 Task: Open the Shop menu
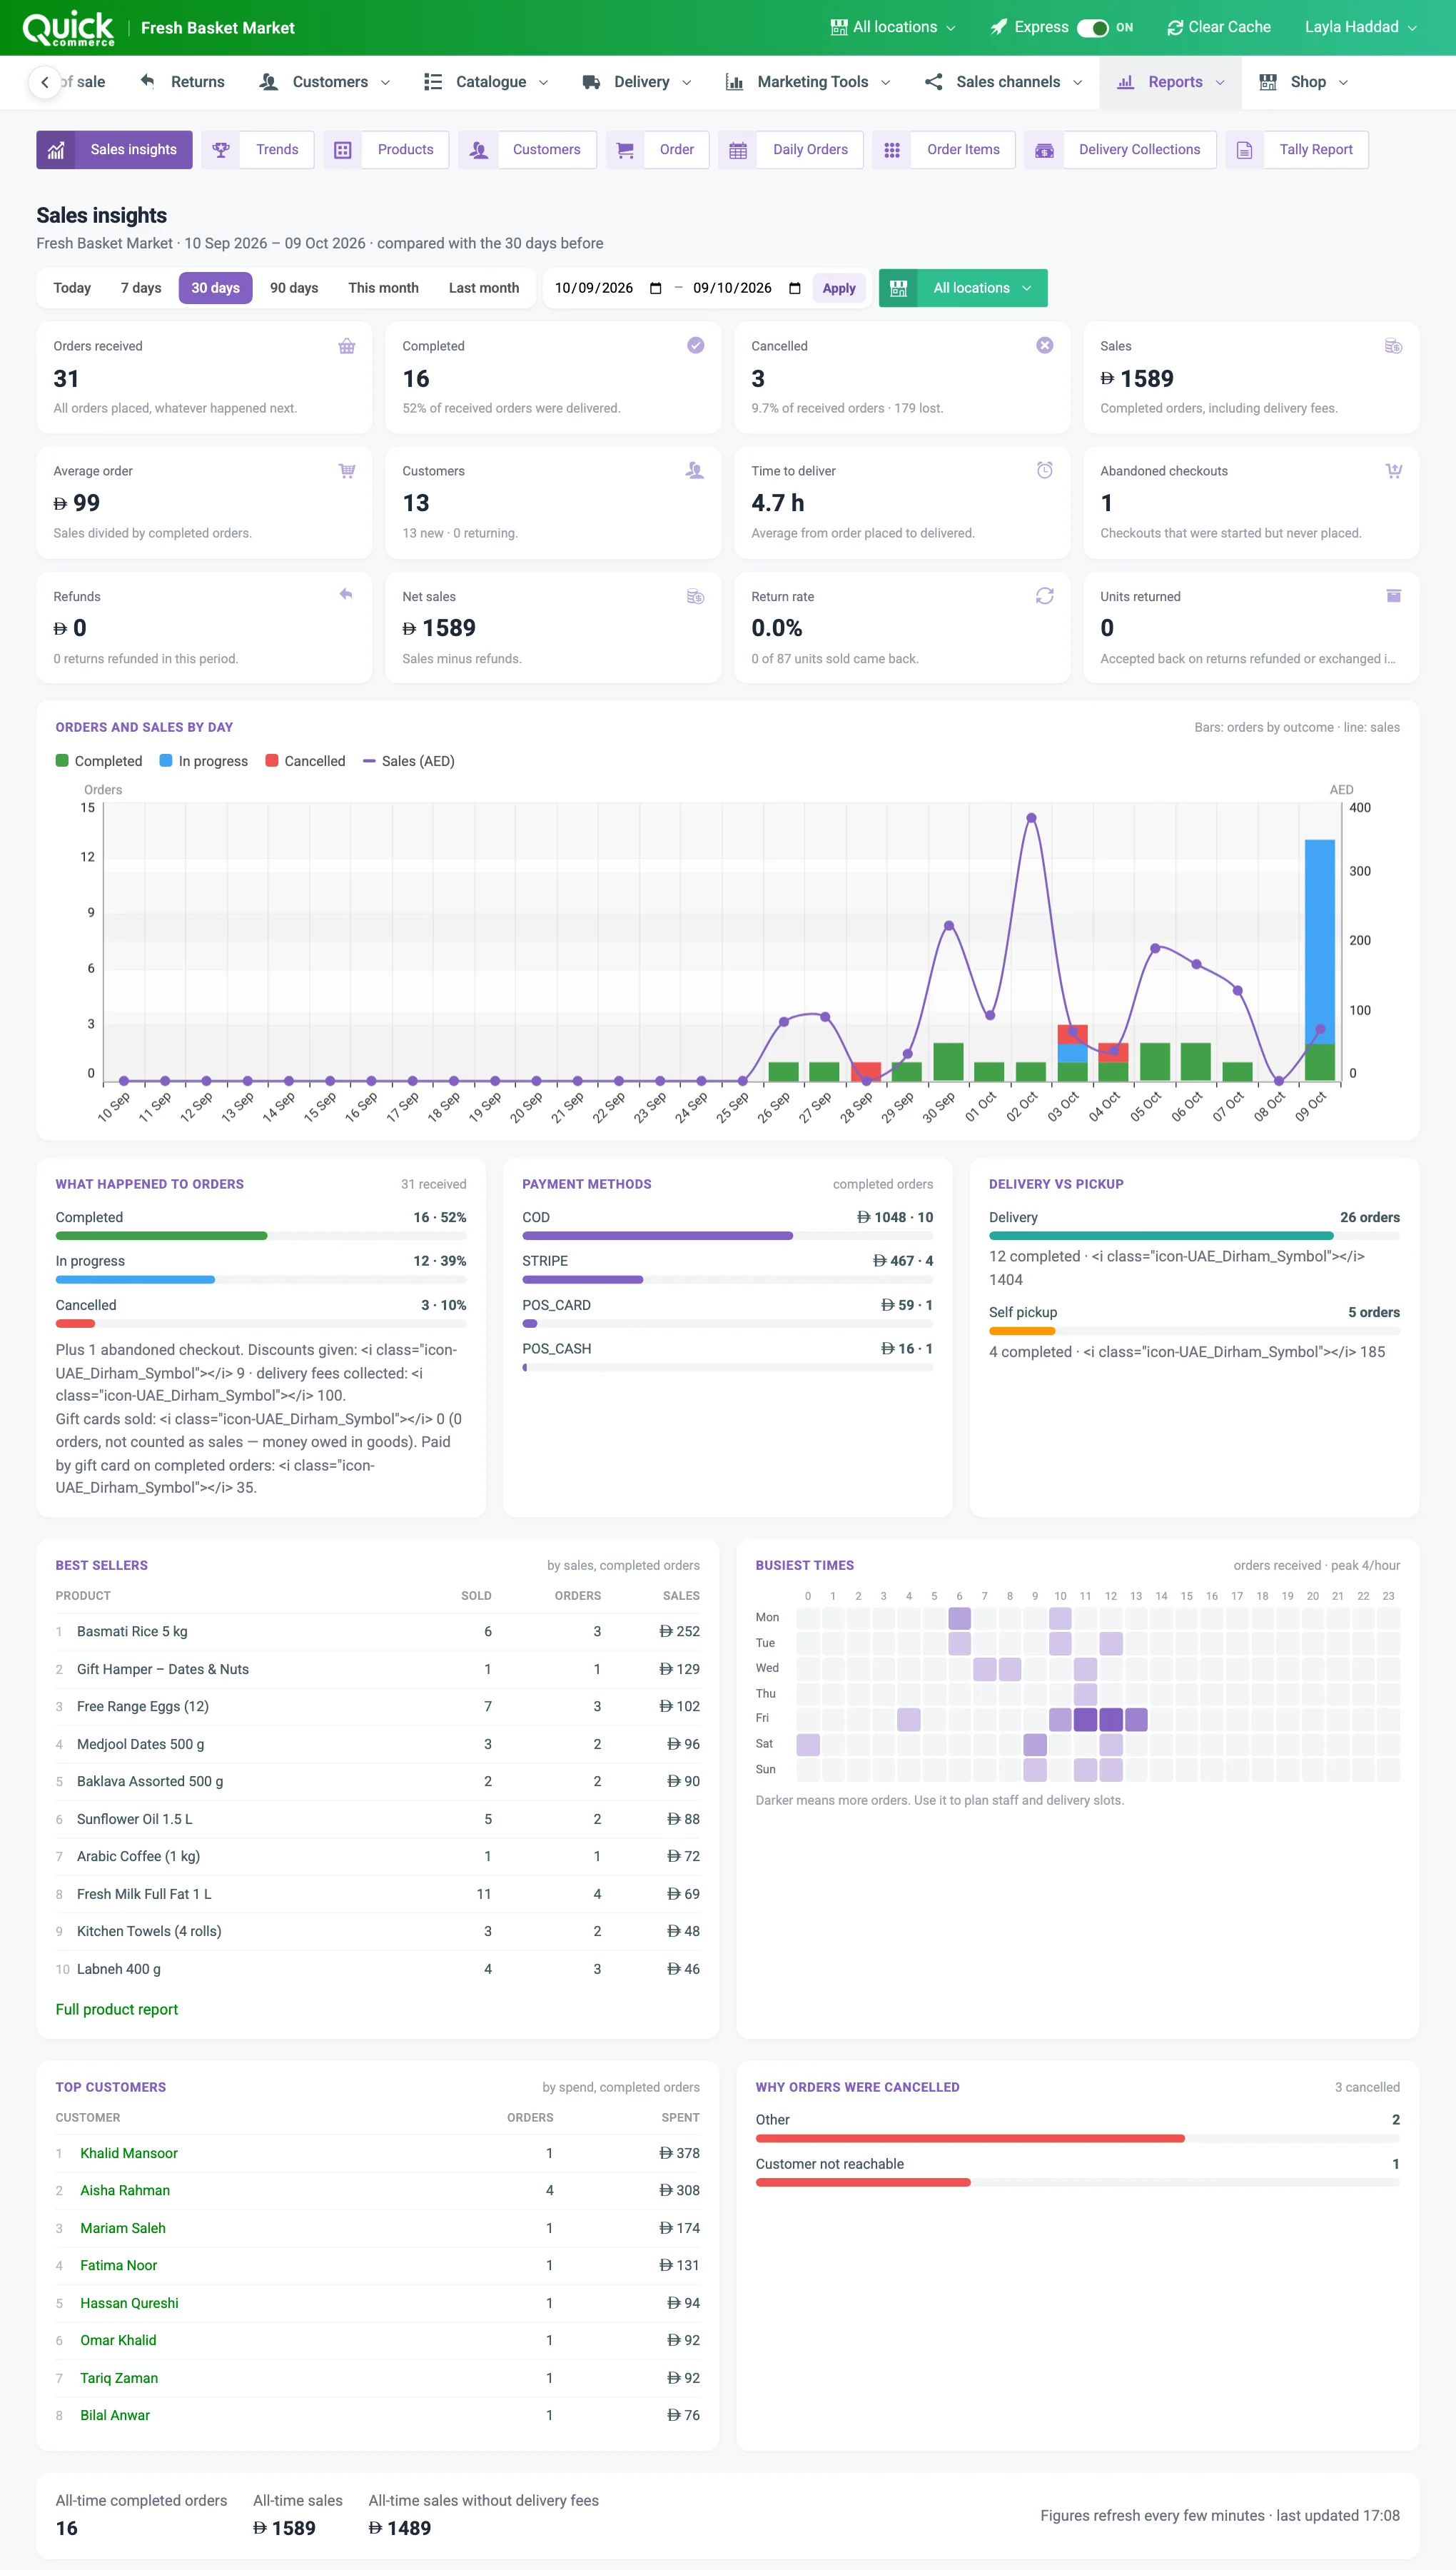point(1304,82)
